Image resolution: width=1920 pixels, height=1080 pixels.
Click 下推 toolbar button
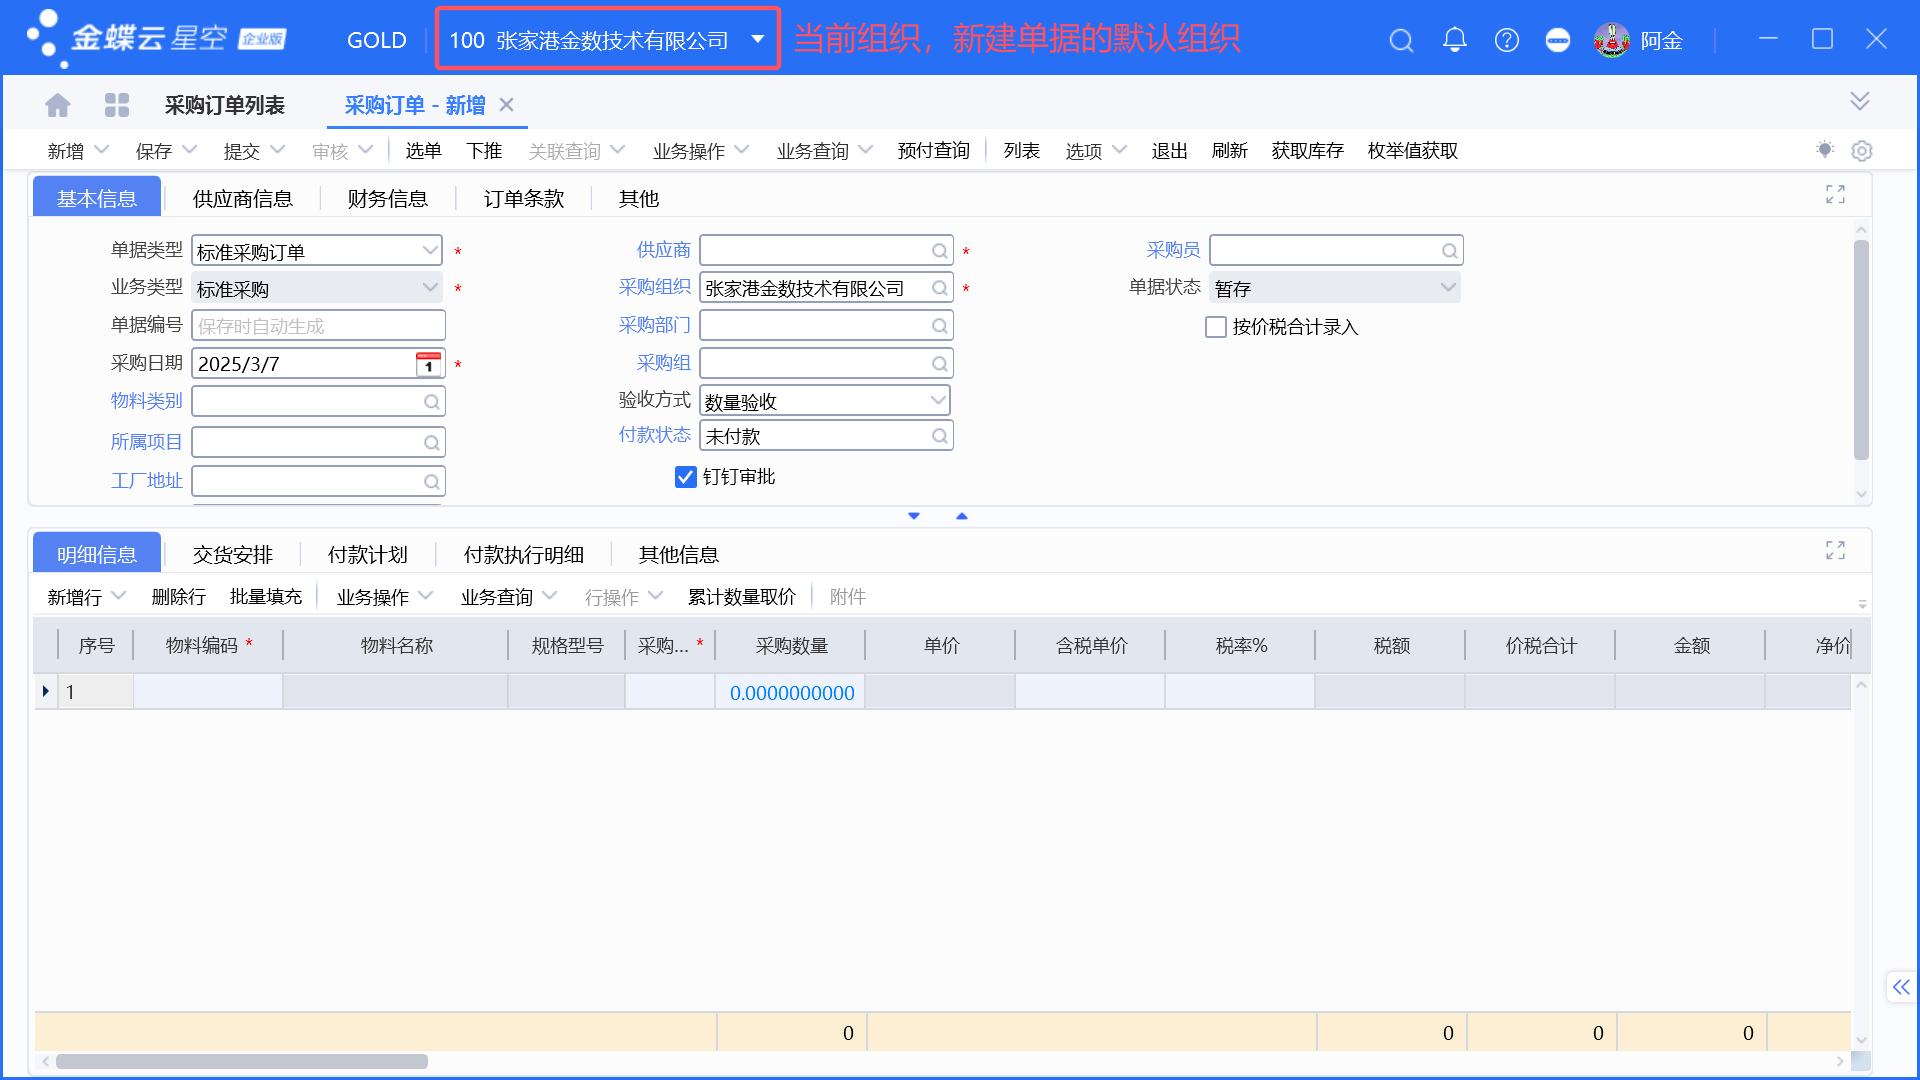point(485,150)
